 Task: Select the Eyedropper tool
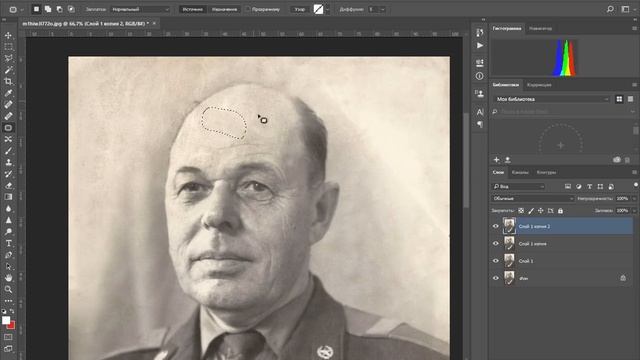[x=8, y=93]
